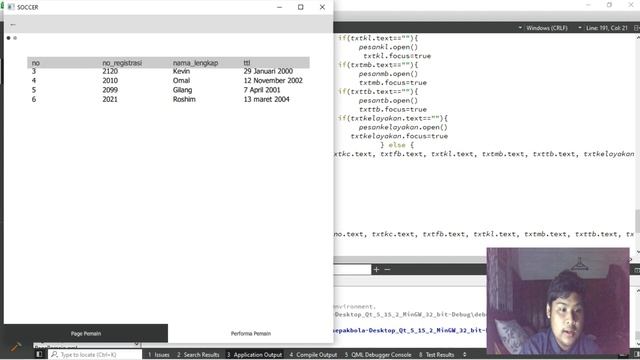Open the Compile Output pane
640x360 pixels.
coord(313,354)
